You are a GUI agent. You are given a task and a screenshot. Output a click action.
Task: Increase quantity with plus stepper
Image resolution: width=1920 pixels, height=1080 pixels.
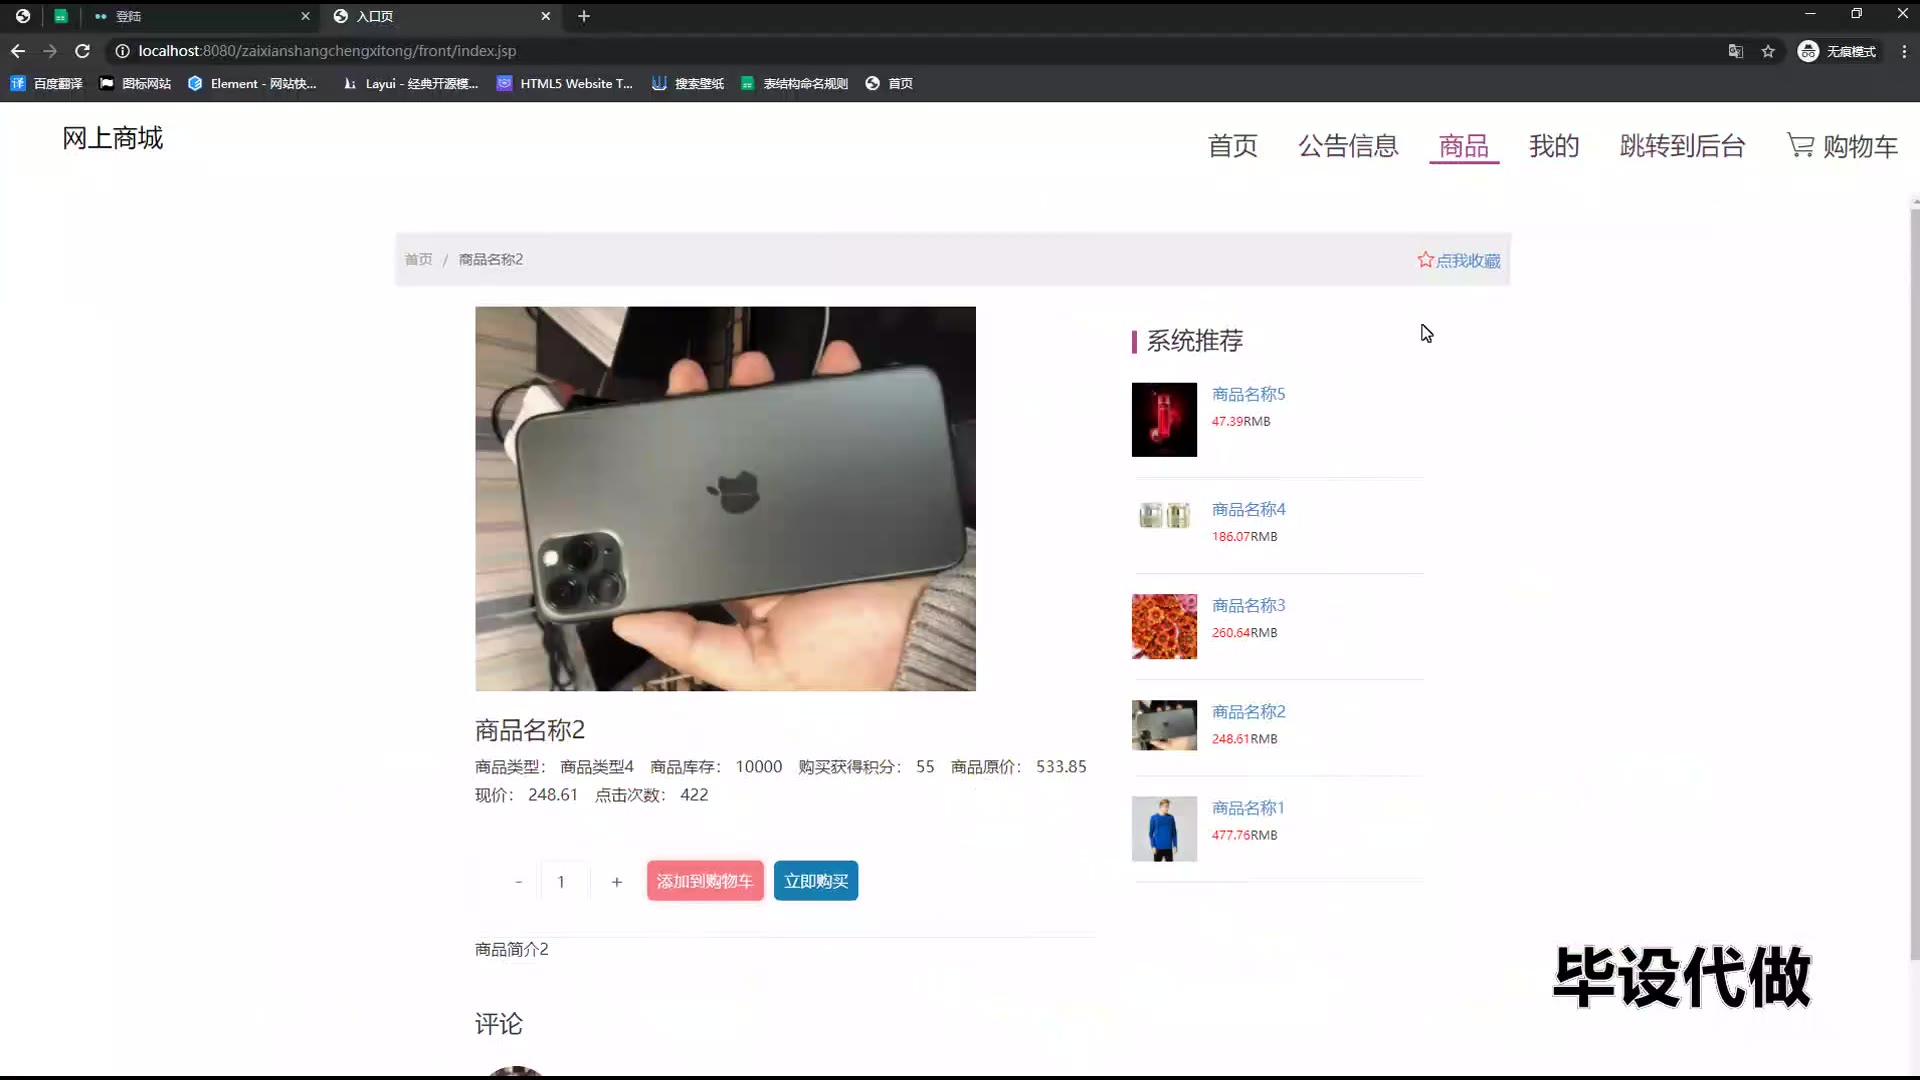tap(617, 882)
